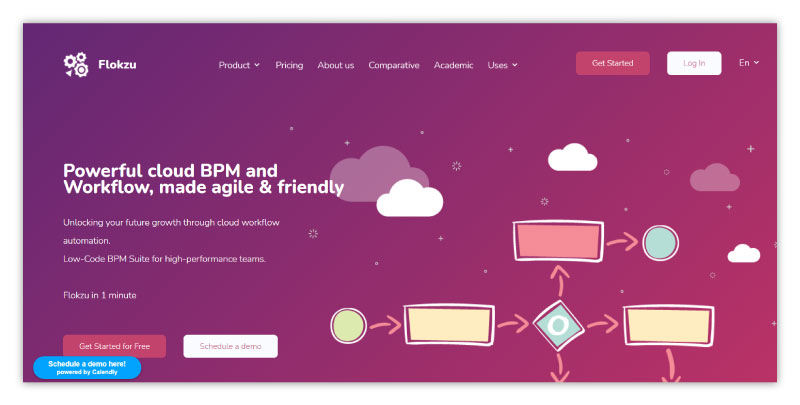Image resolution: width=800 pixels, height=405 pixels.
Task: Open the Calendly Schedule a demo here badge
Action: [87, 368]
